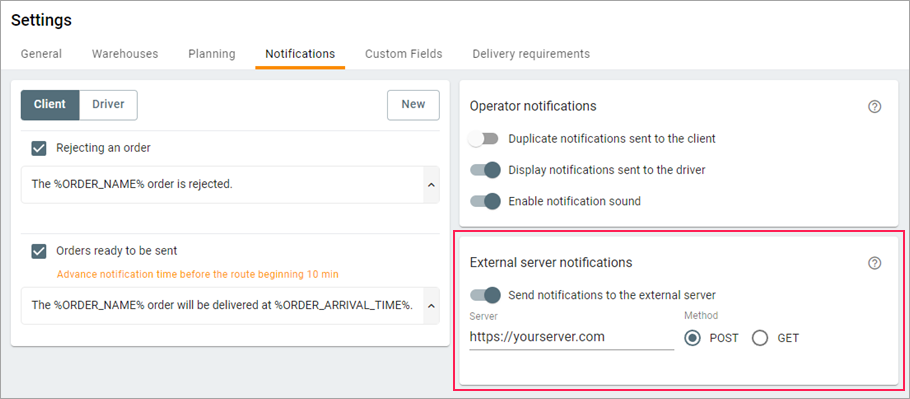Open the Warehouses tab

pyautogui.click(x=125, y=54)
